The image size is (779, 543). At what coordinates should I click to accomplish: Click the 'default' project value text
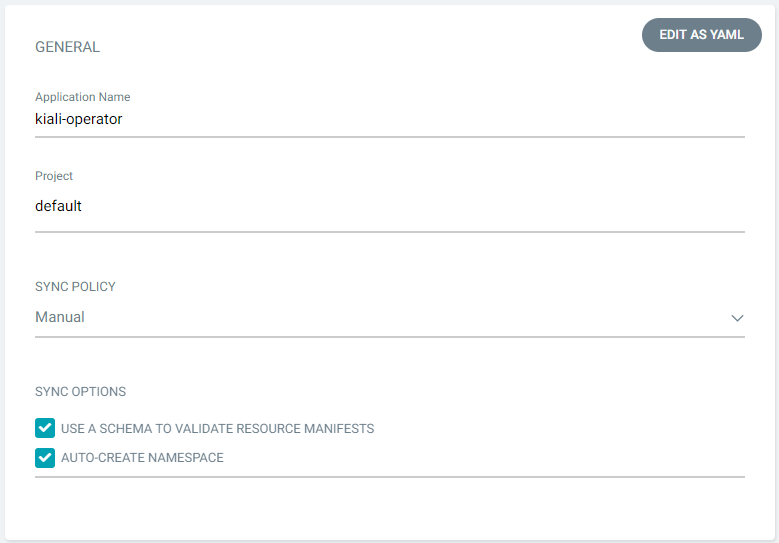pos(58,206)
